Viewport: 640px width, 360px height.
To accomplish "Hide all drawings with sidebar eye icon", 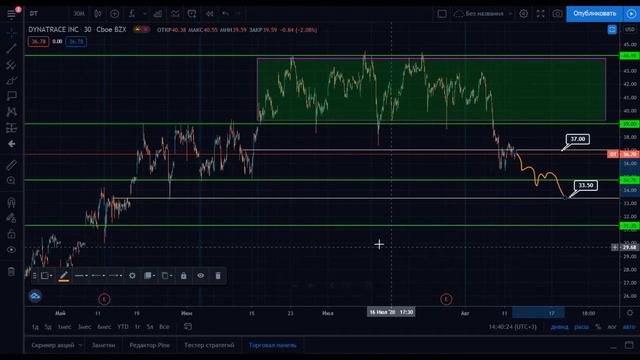I will coord(11,249).
